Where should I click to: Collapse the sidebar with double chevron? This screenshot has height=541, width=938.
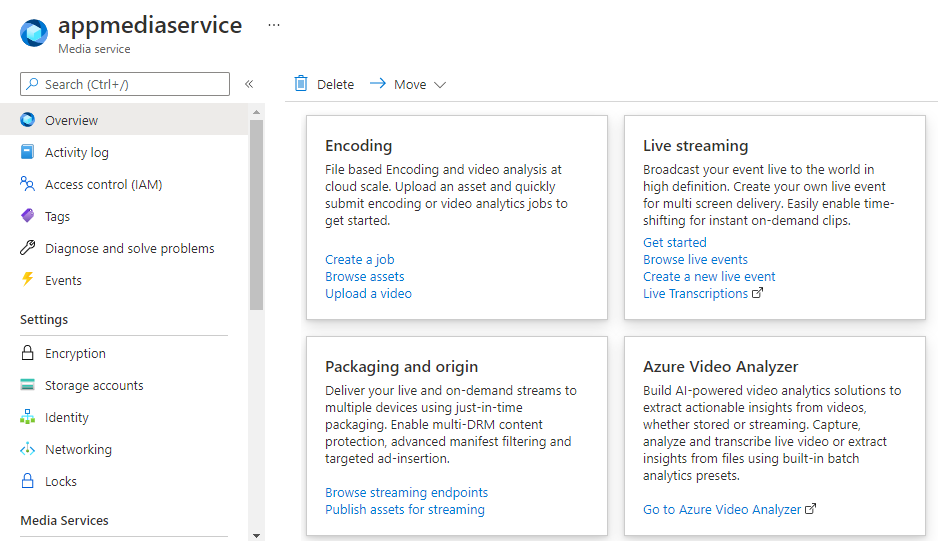pos(249,84)
